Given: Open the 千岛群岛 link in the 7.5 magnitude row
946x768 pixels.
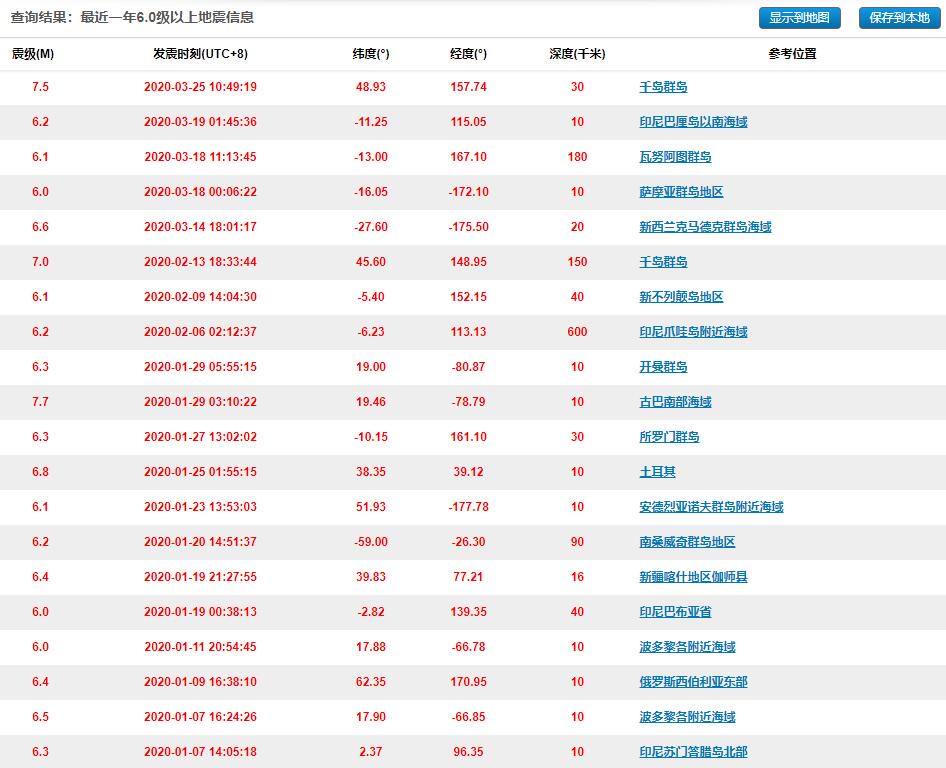Looking at the screenshot, I should pyautogui.click(x=663, y=87).
